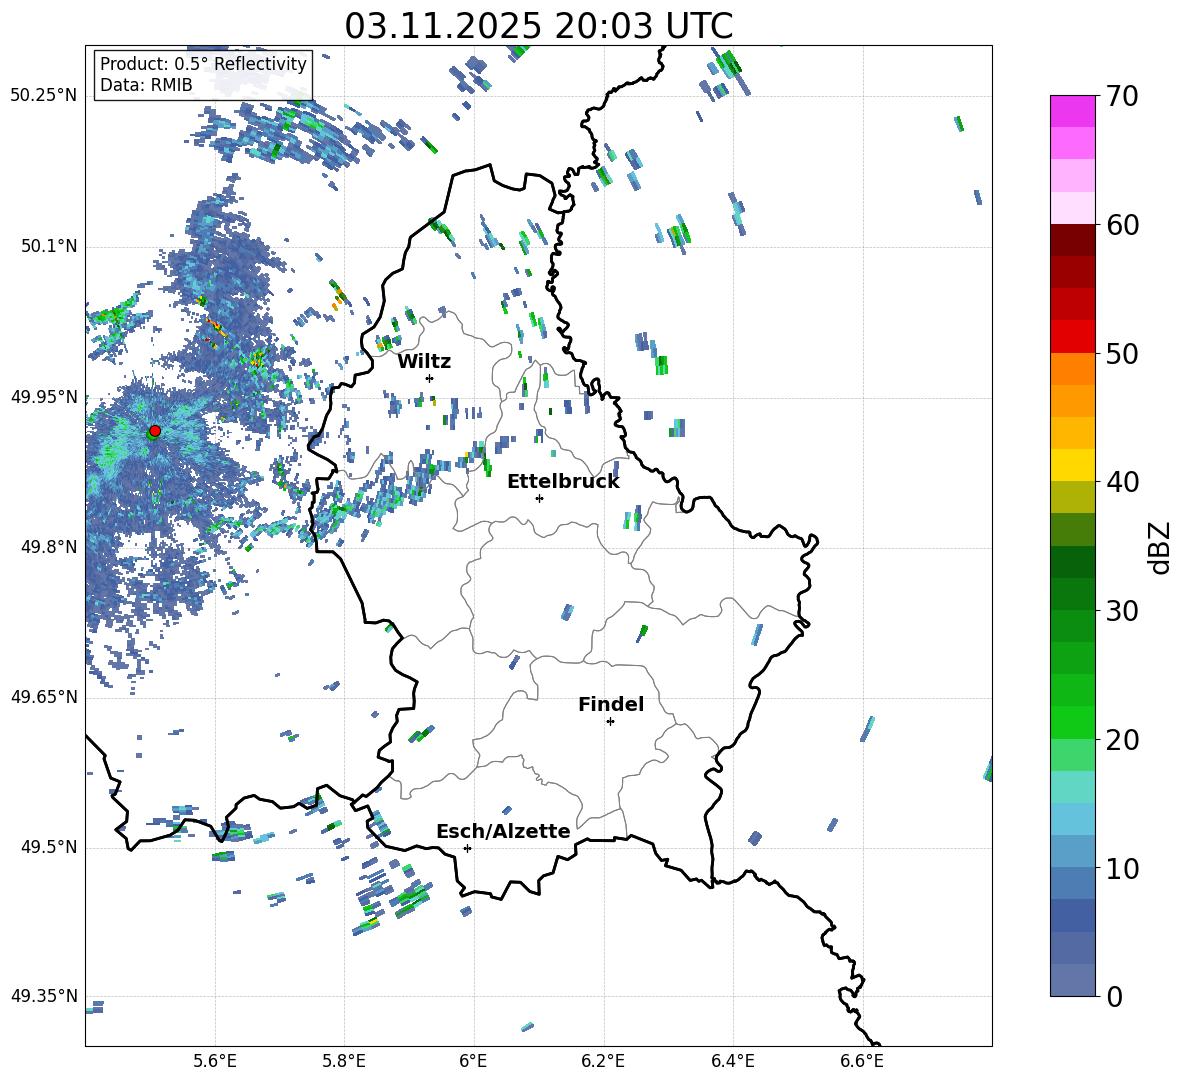This screenshot has height=1081, width=1184.
Task: Click the Data: RMIB source text
Action: point(146,85)
